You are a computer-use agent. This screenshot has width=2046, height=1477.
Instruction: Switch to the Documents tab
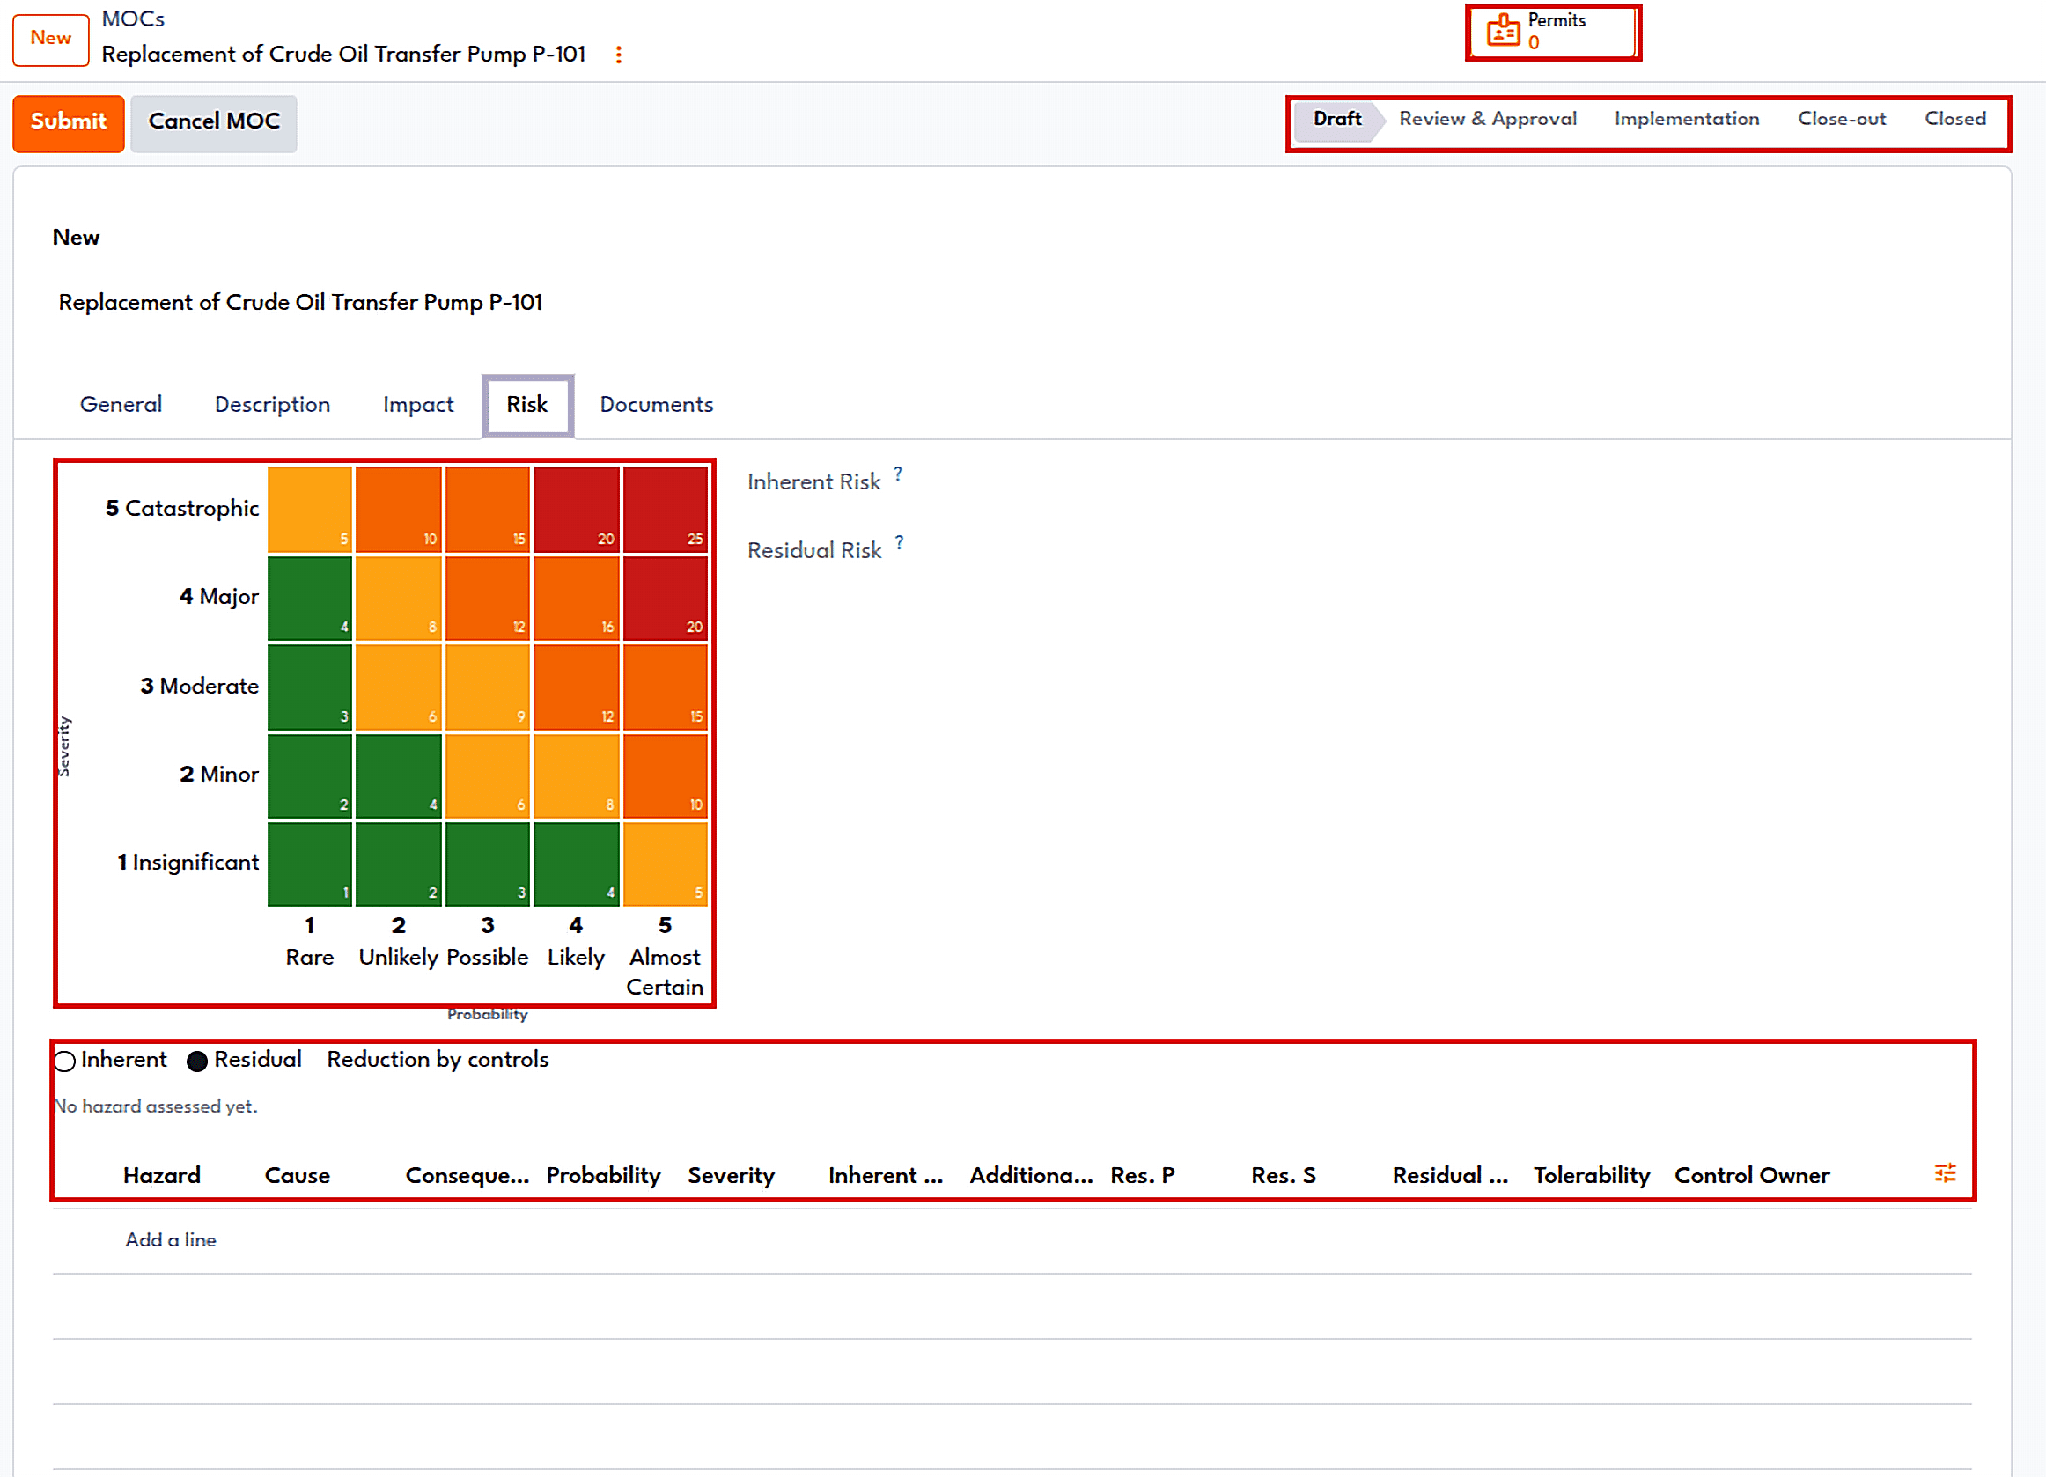(656, 404)
